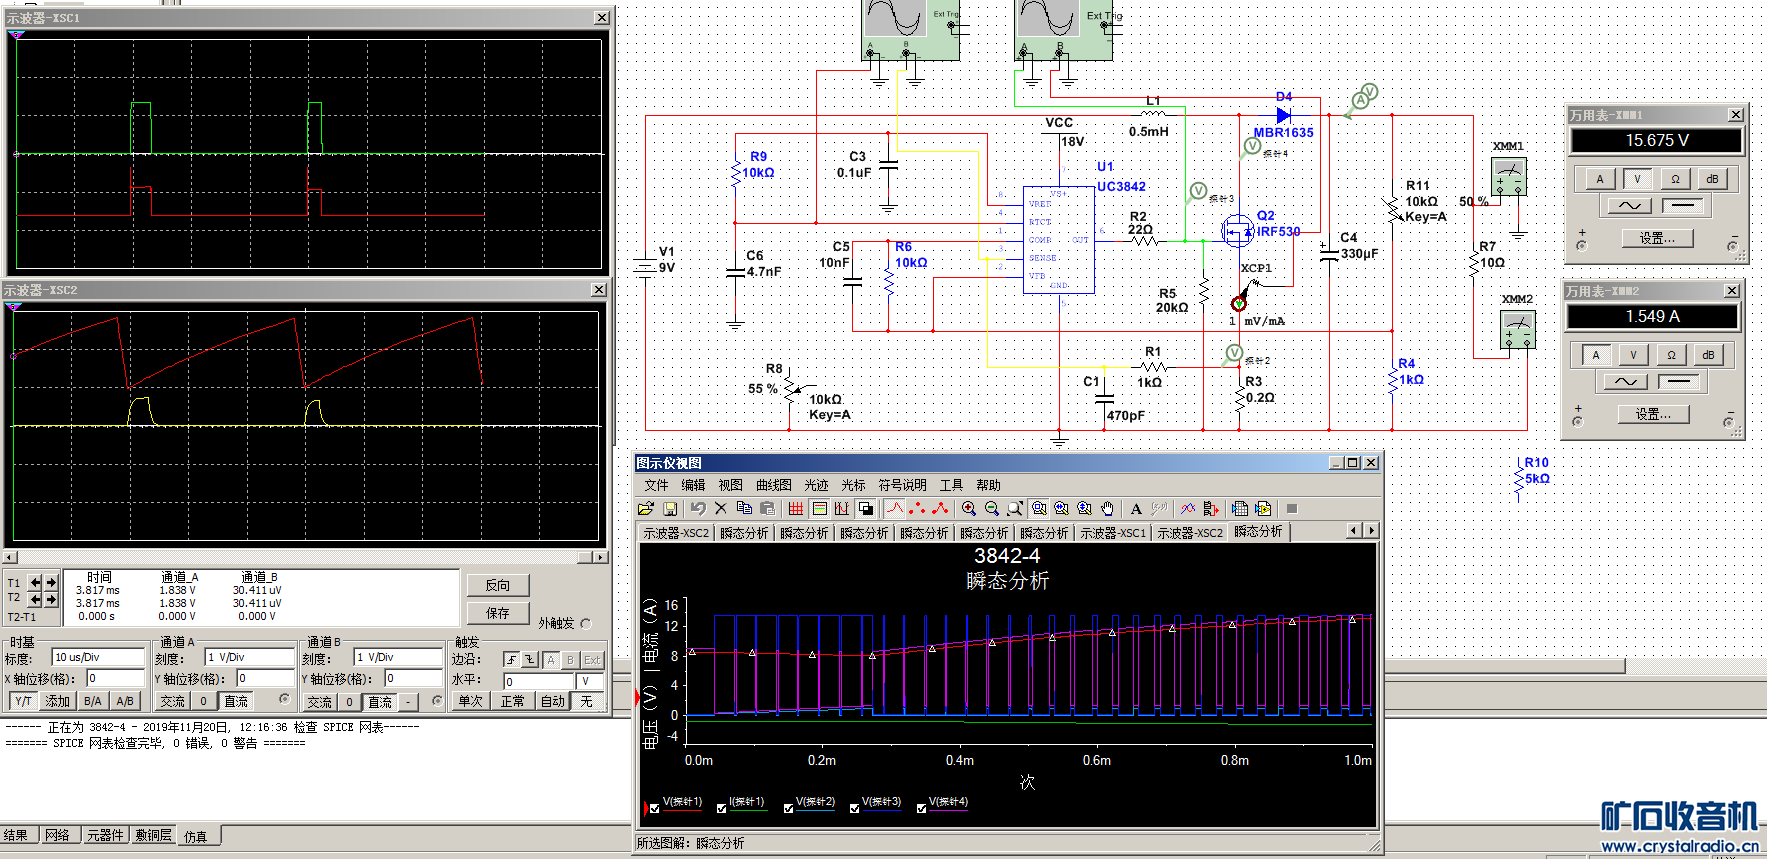Click the zoom out magnifier icon
Screen dimensions: 1767x859
tap(991, 509)
